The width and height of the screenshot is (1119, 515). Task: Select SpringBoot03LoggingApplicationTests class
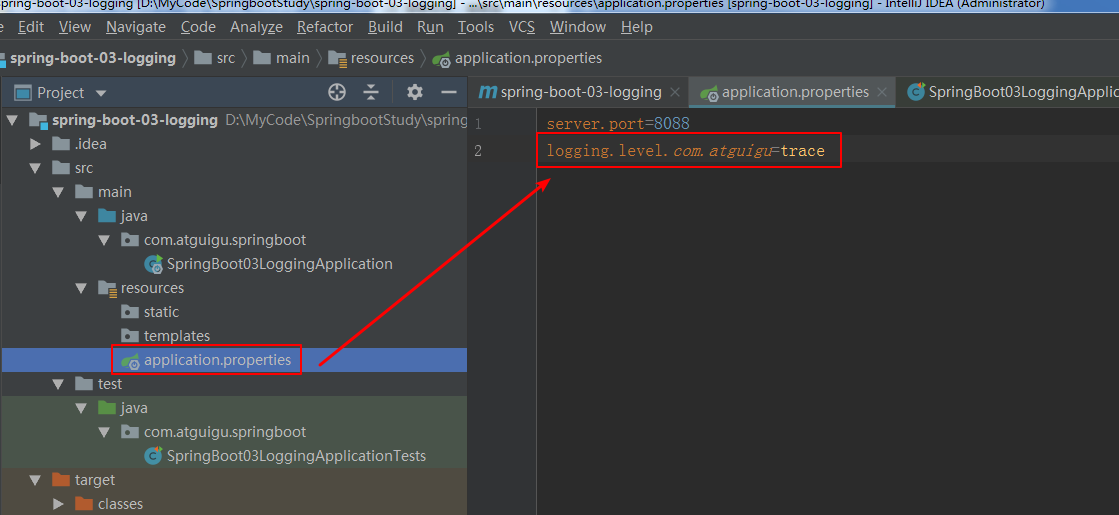pos(285,456)
